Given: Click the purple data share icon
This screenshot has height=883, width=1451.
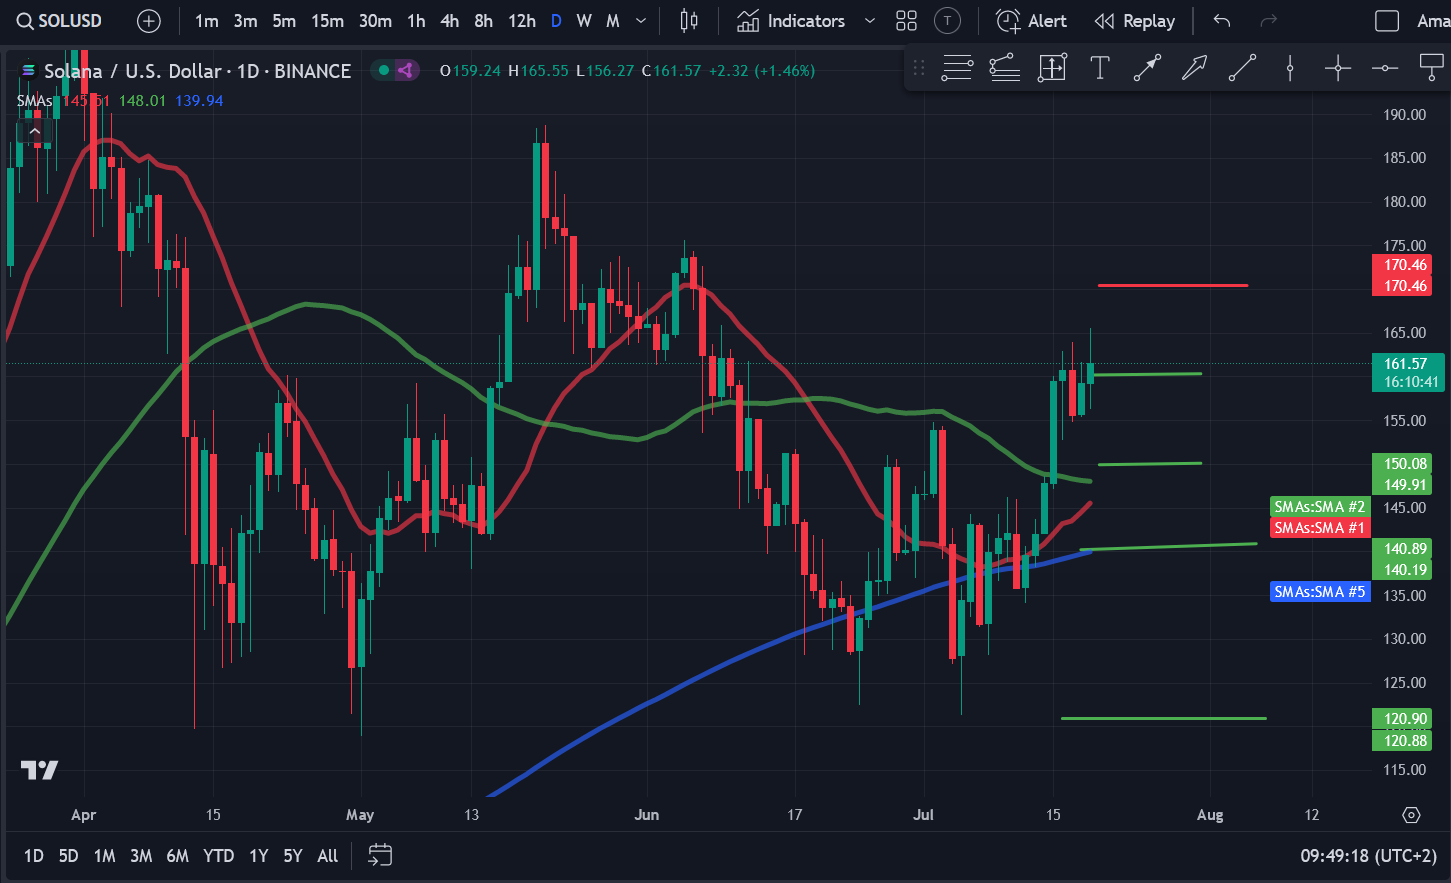Looking at the screenshot, I should click(405, 70).
